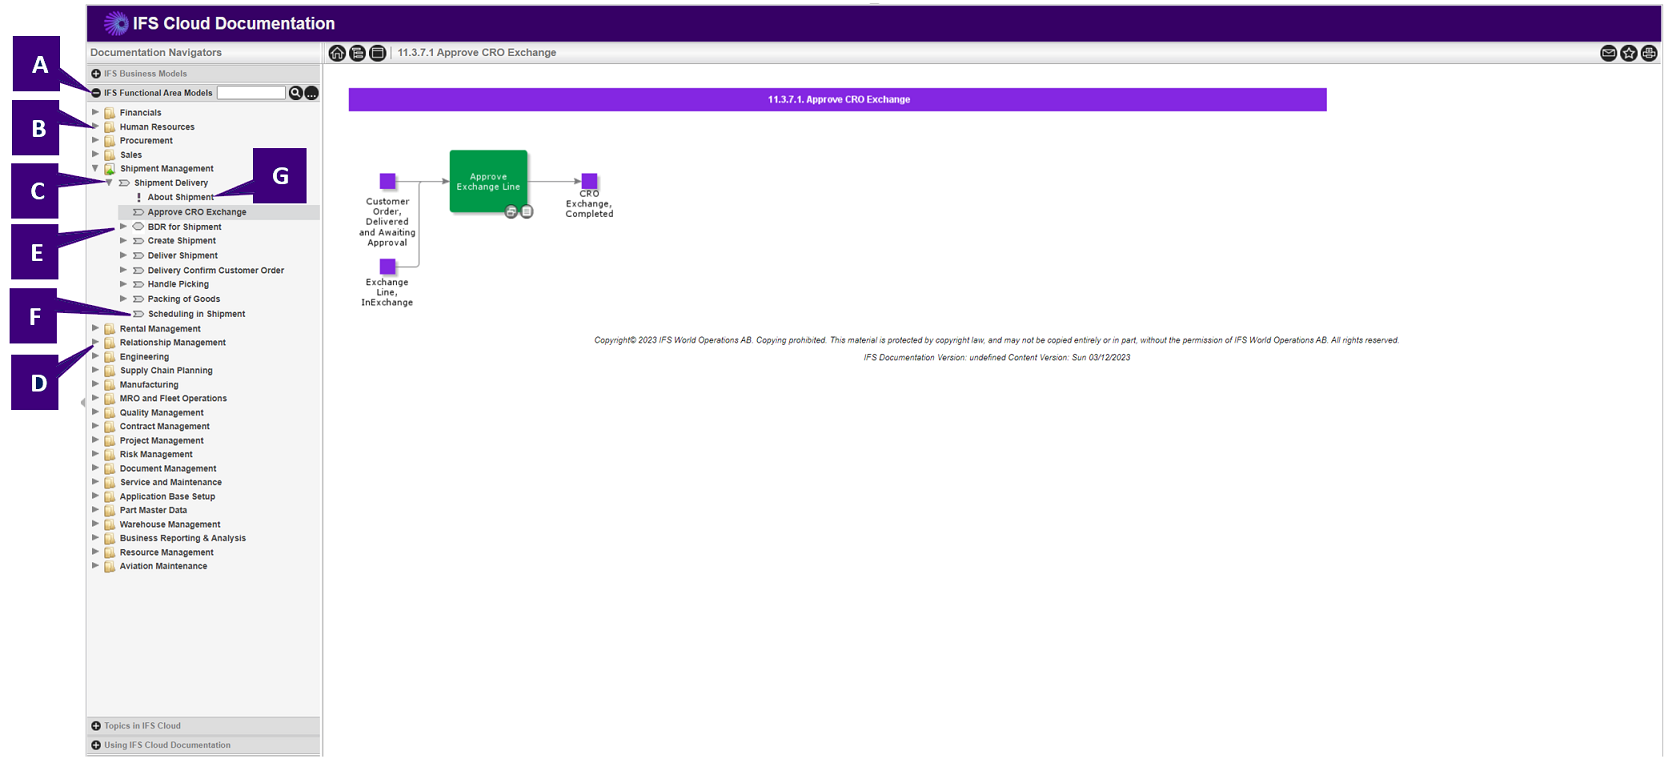
Task: Expand the Financials folder arrow
Action: click(96, 112)
